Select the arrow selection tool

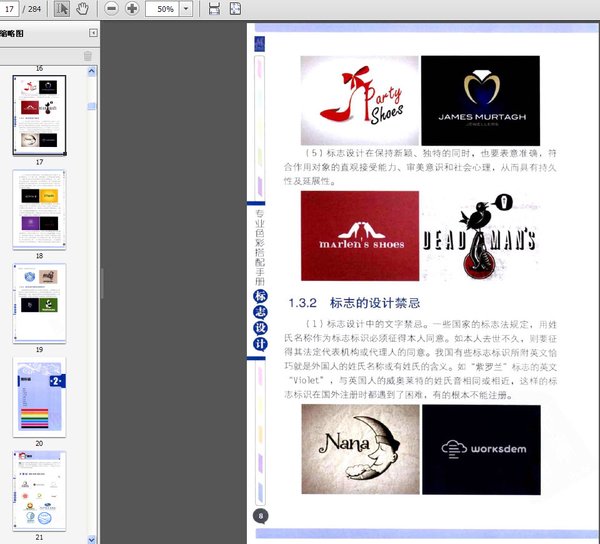[62, 8]
